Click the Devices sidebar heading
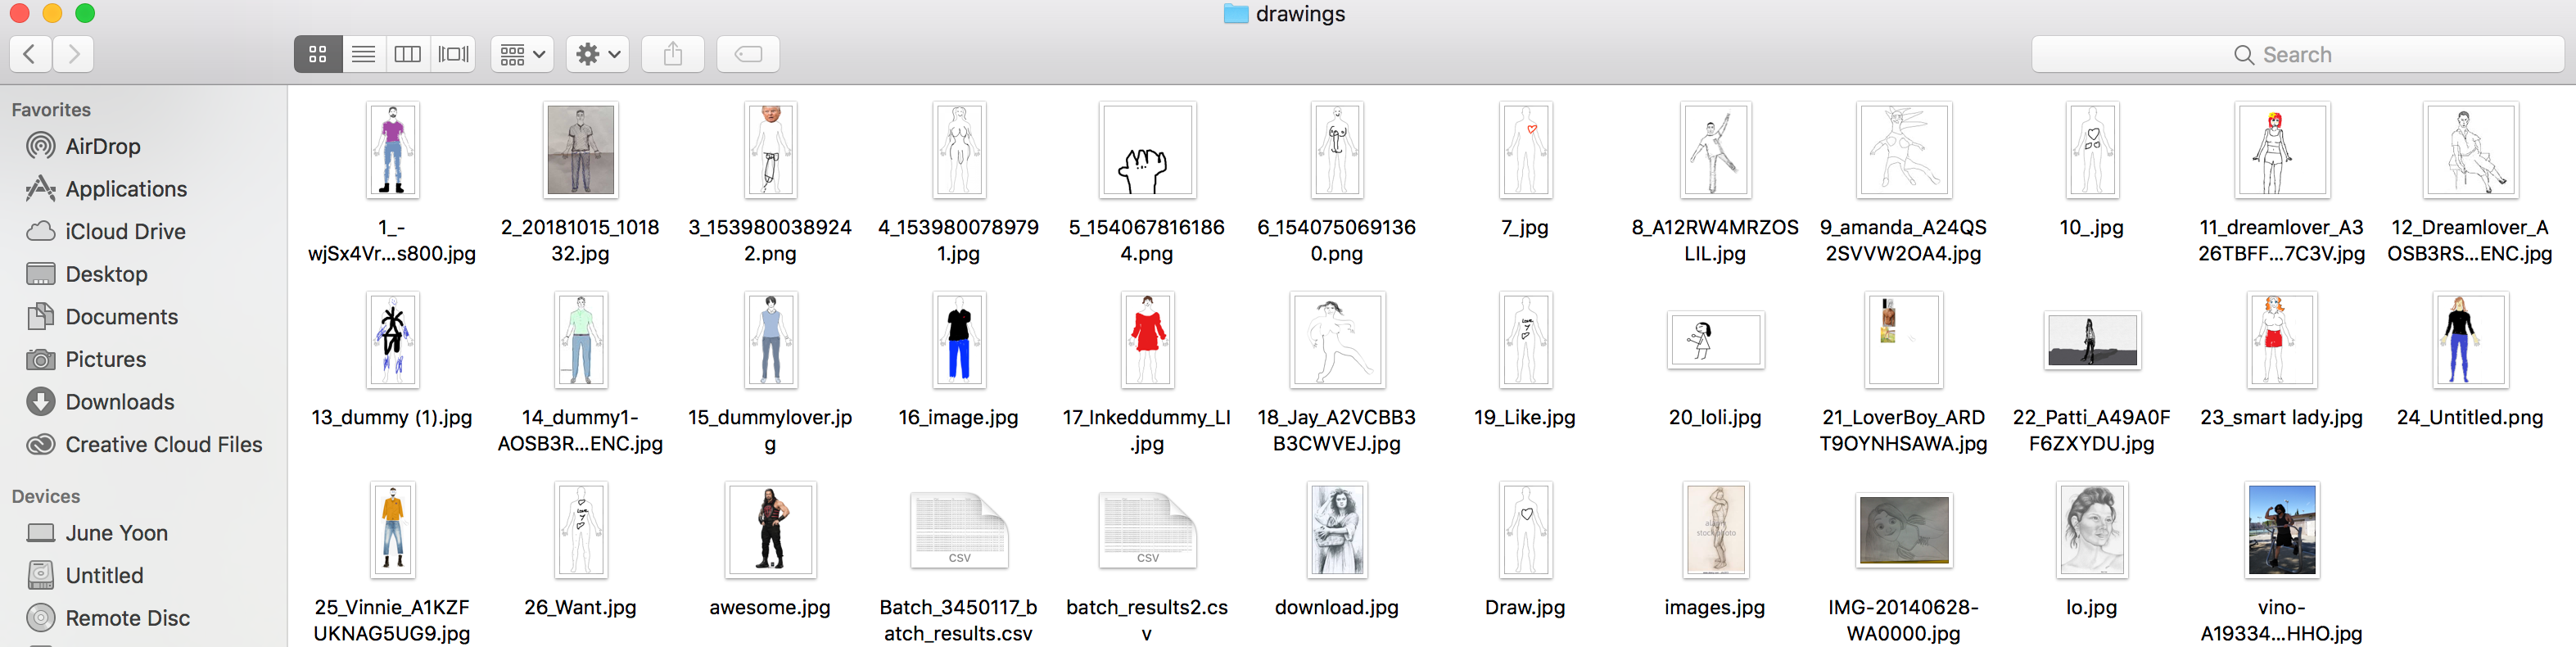Image resolution: width=2576 pixels, height=647 pixels. [x=46, y=496]
